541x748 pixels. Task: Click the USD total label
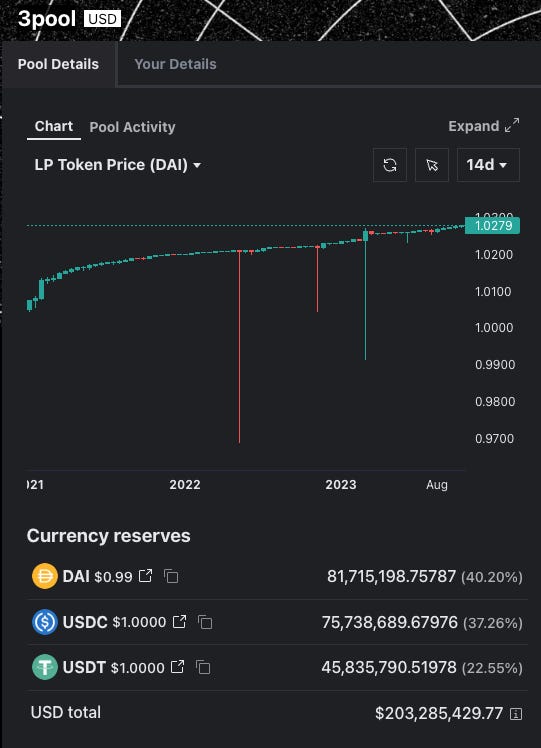66,712
